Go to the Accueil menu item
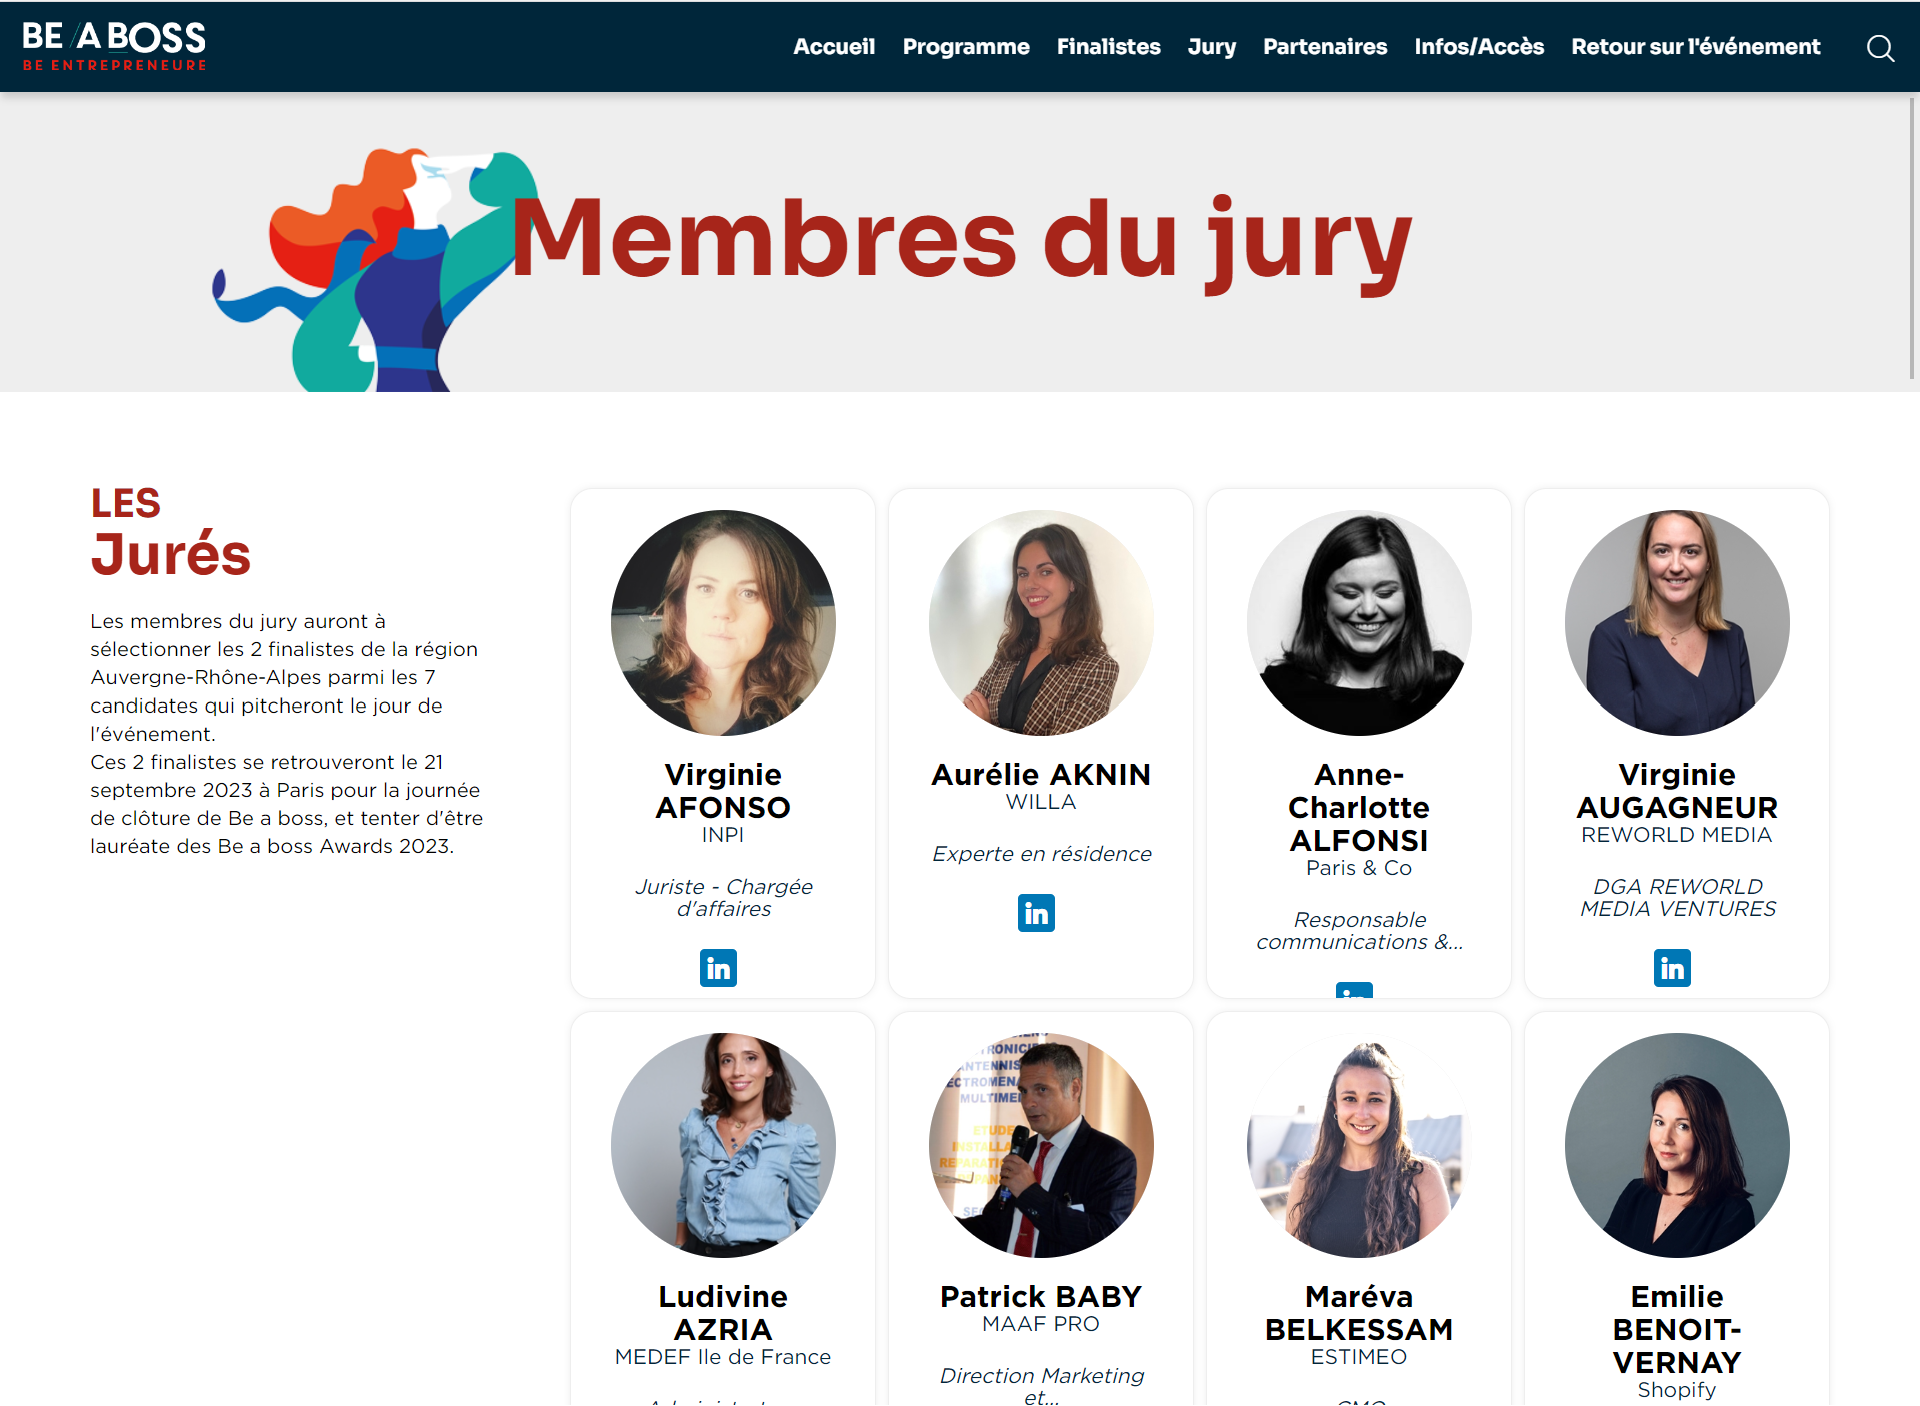Image resolution: width=1920 pixels, height=1406 pixels. 834,47
